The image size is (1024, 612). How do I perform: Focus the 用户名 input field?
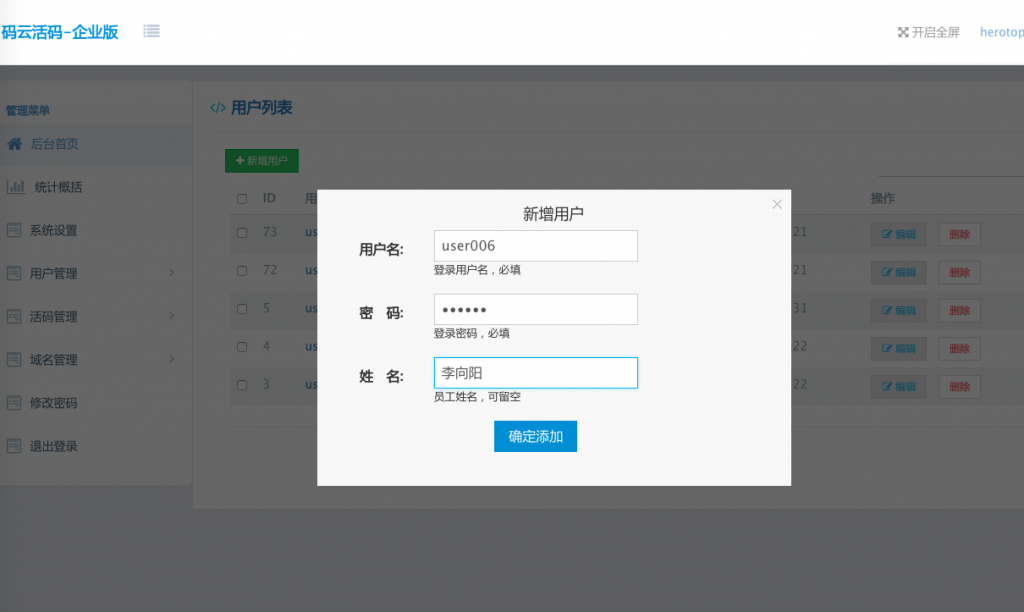(x=536, y=246)
